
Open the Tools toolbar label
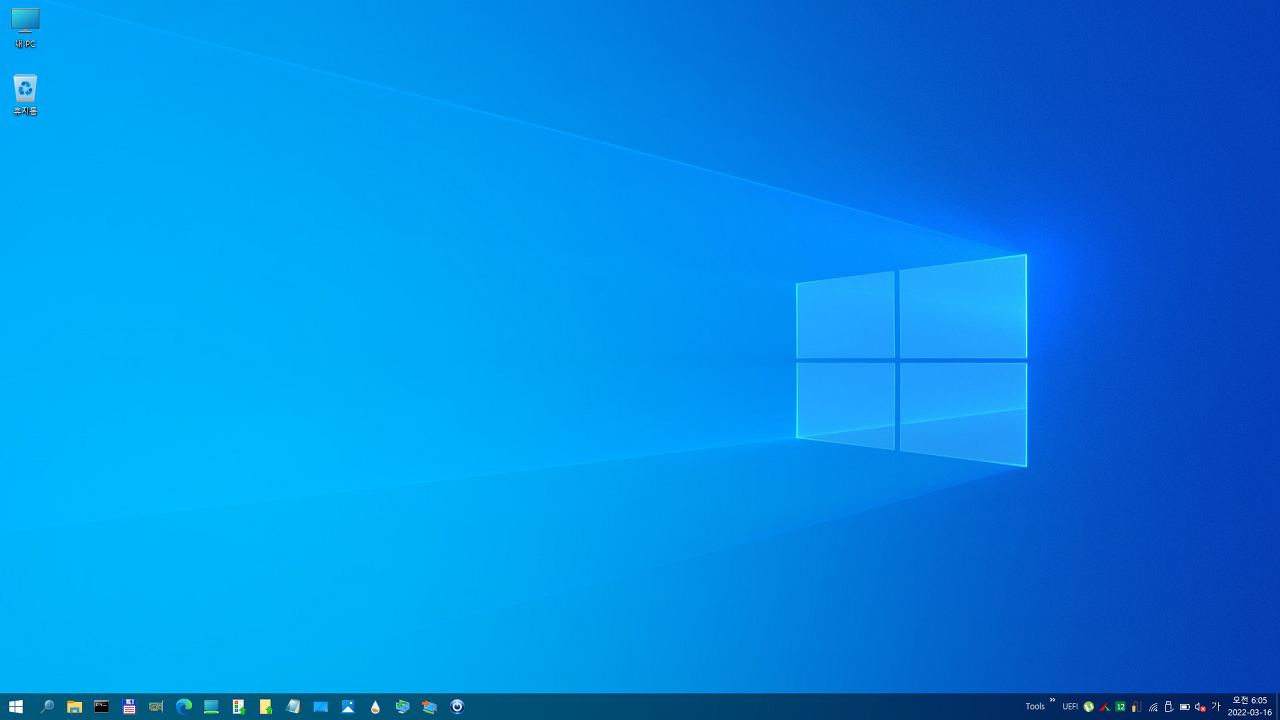click(1035, 706)
